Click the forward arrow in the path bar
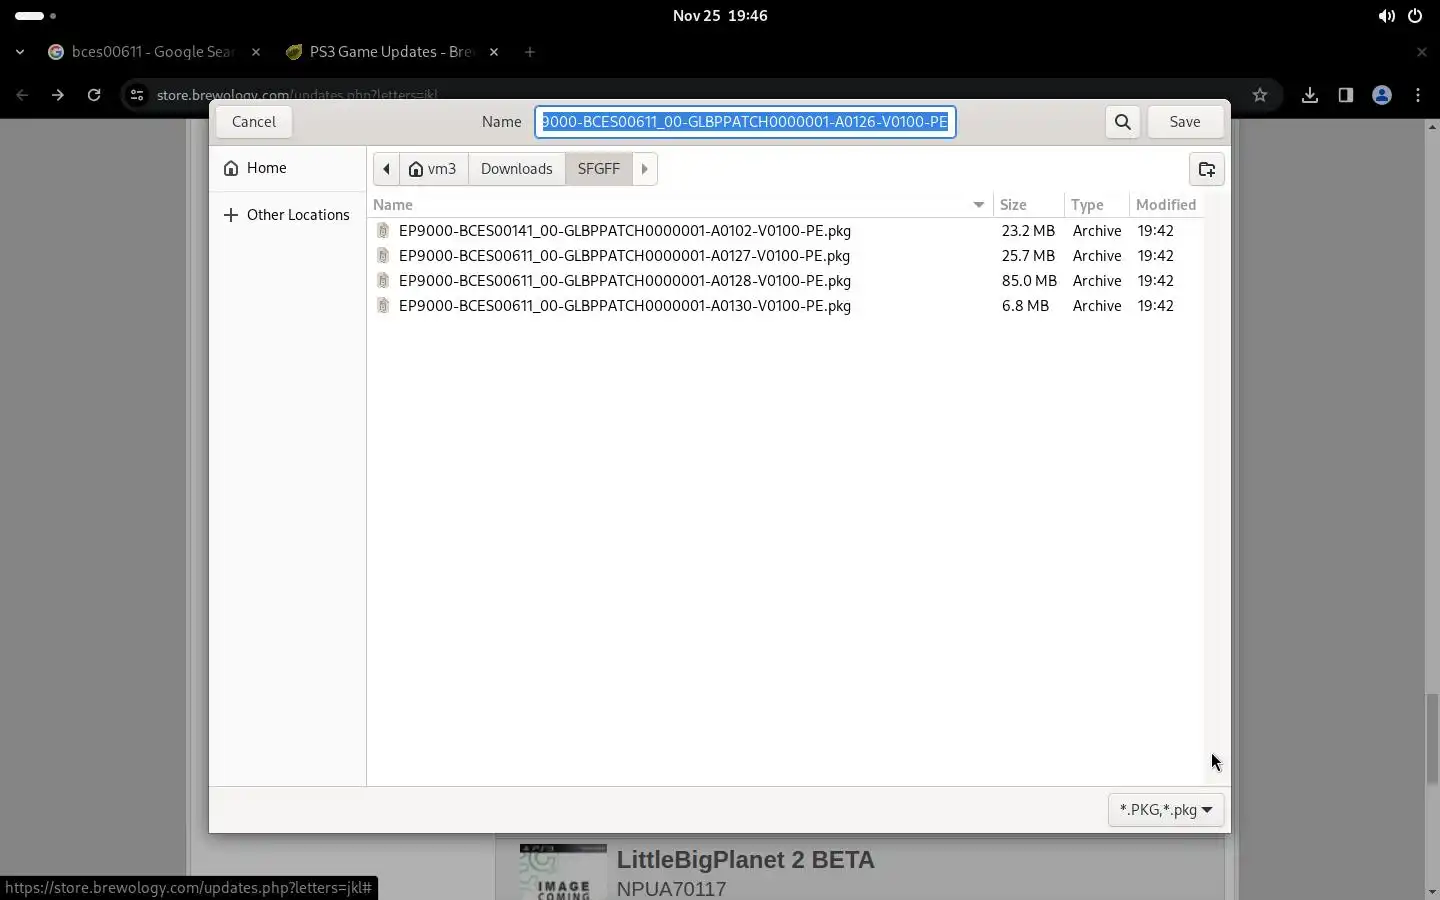The image size is (1440, 900). 645,169
